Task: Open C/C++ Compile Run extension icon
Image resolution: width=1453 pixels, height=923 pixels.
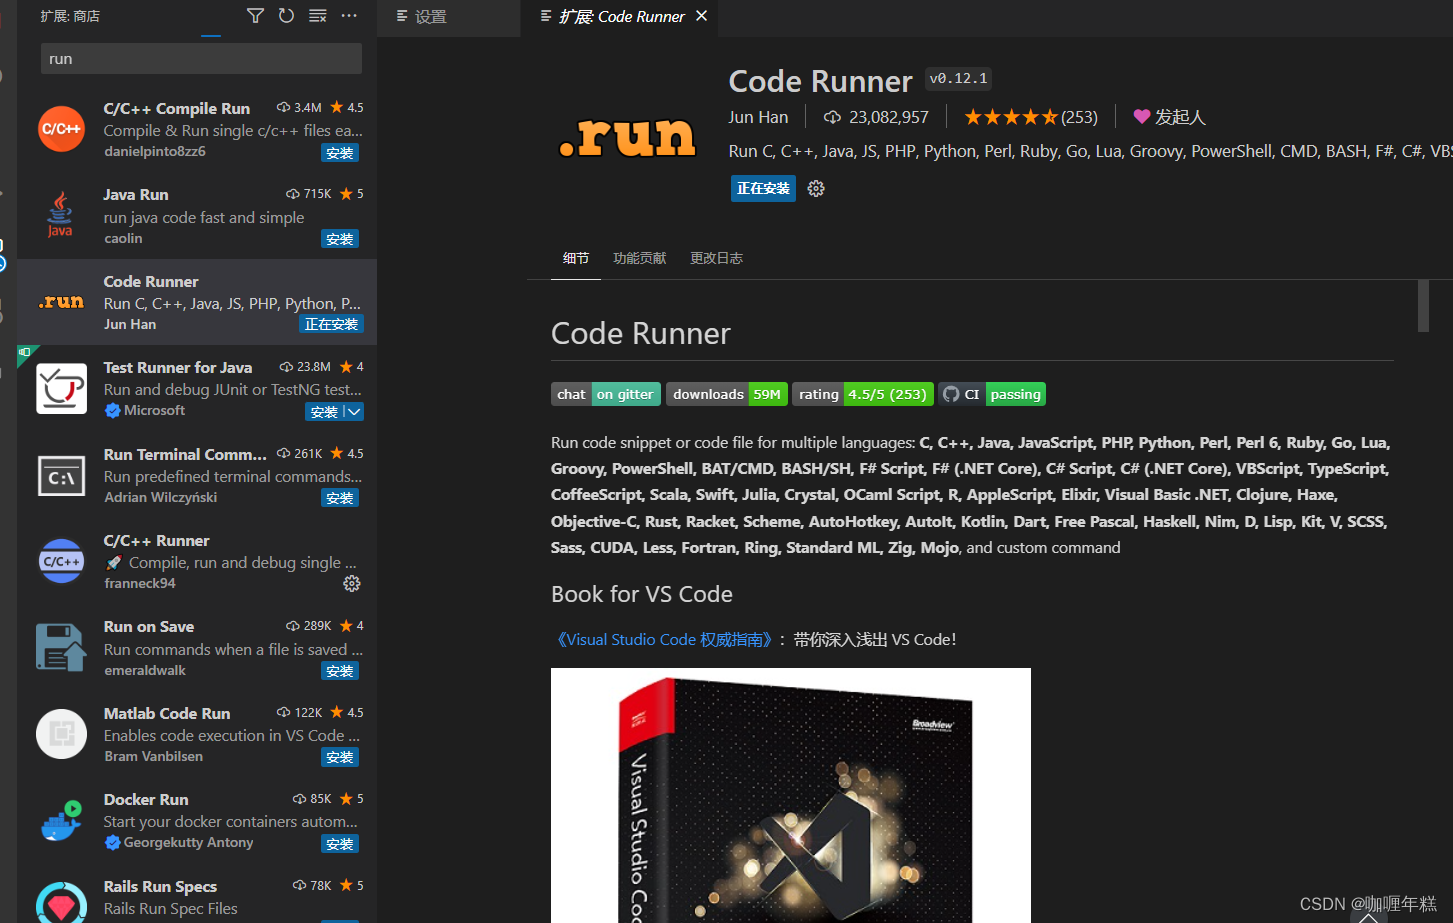Action: coord(61,129)
